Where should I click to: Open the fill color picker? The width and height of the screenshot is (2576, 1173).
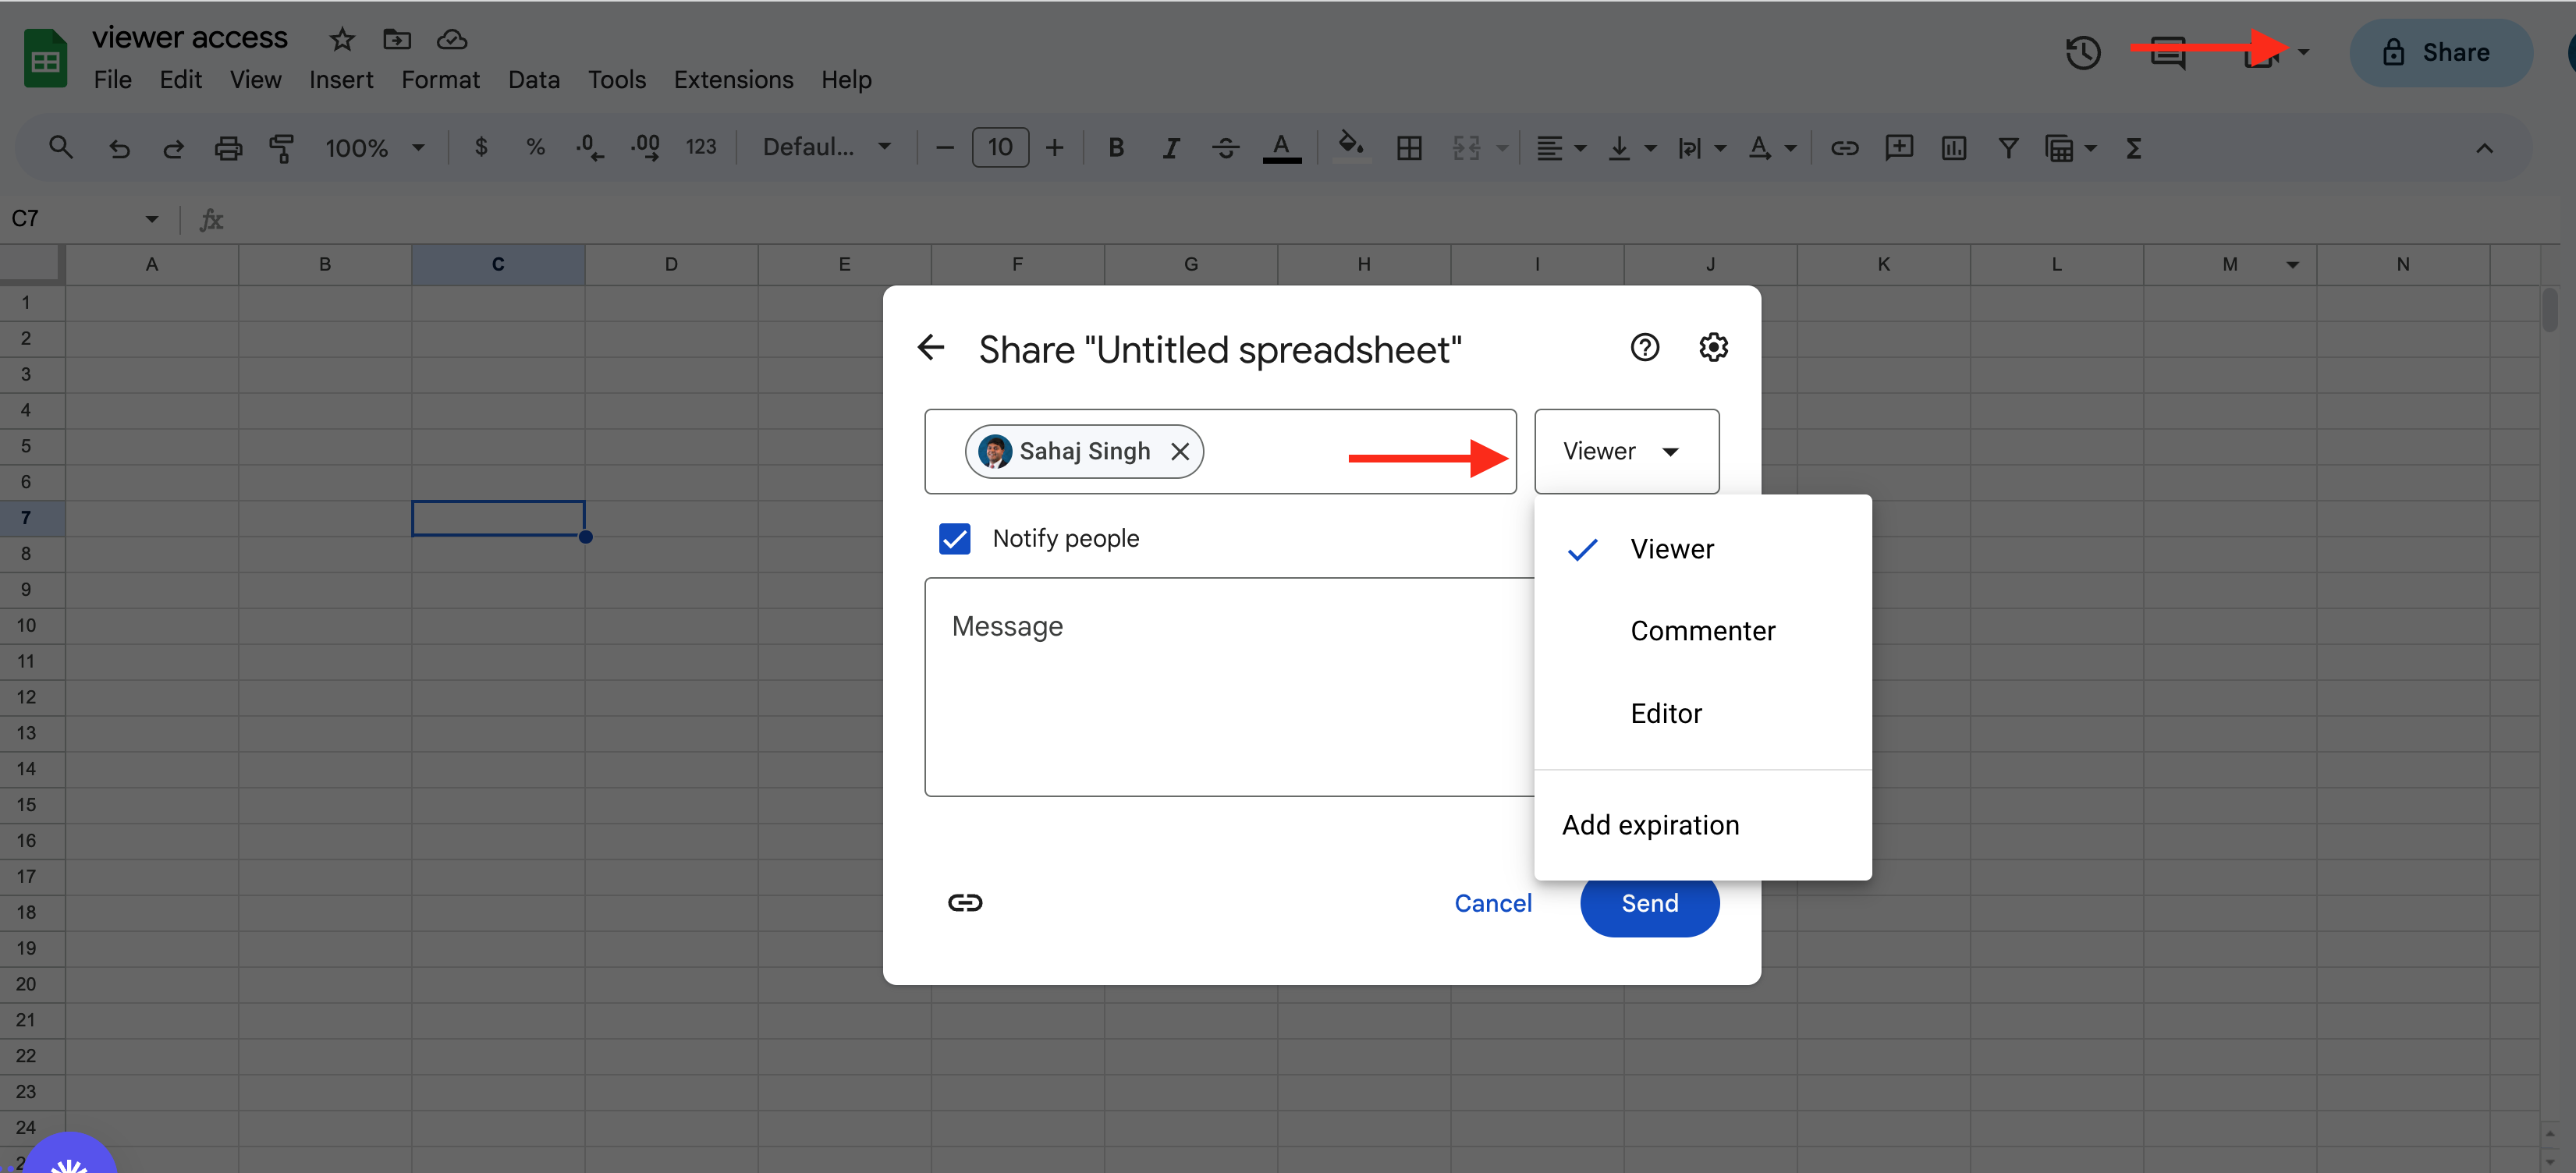coord(1351,147)
